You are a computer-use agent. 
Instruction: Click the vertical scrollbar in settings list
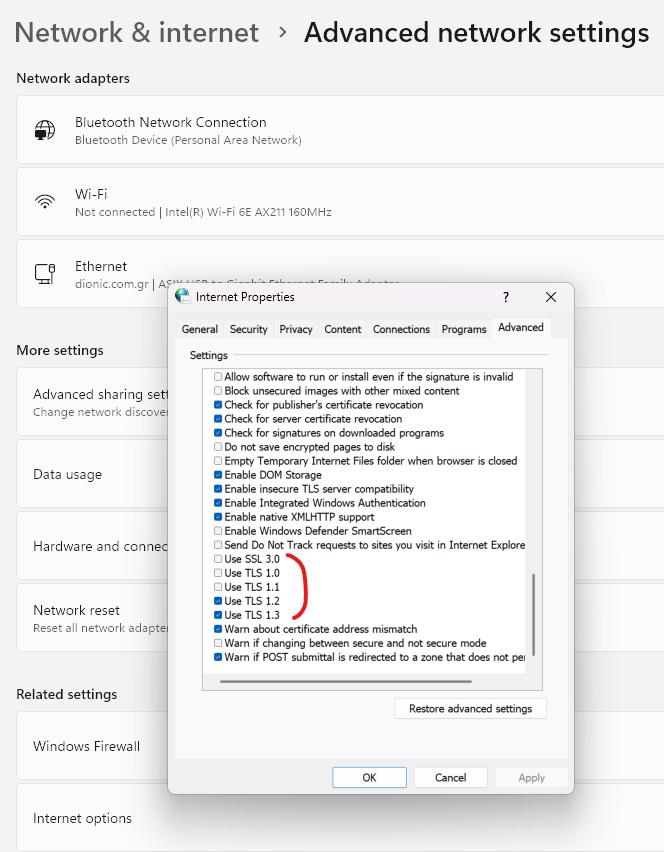pyautogui.click(x=534, y=612)
